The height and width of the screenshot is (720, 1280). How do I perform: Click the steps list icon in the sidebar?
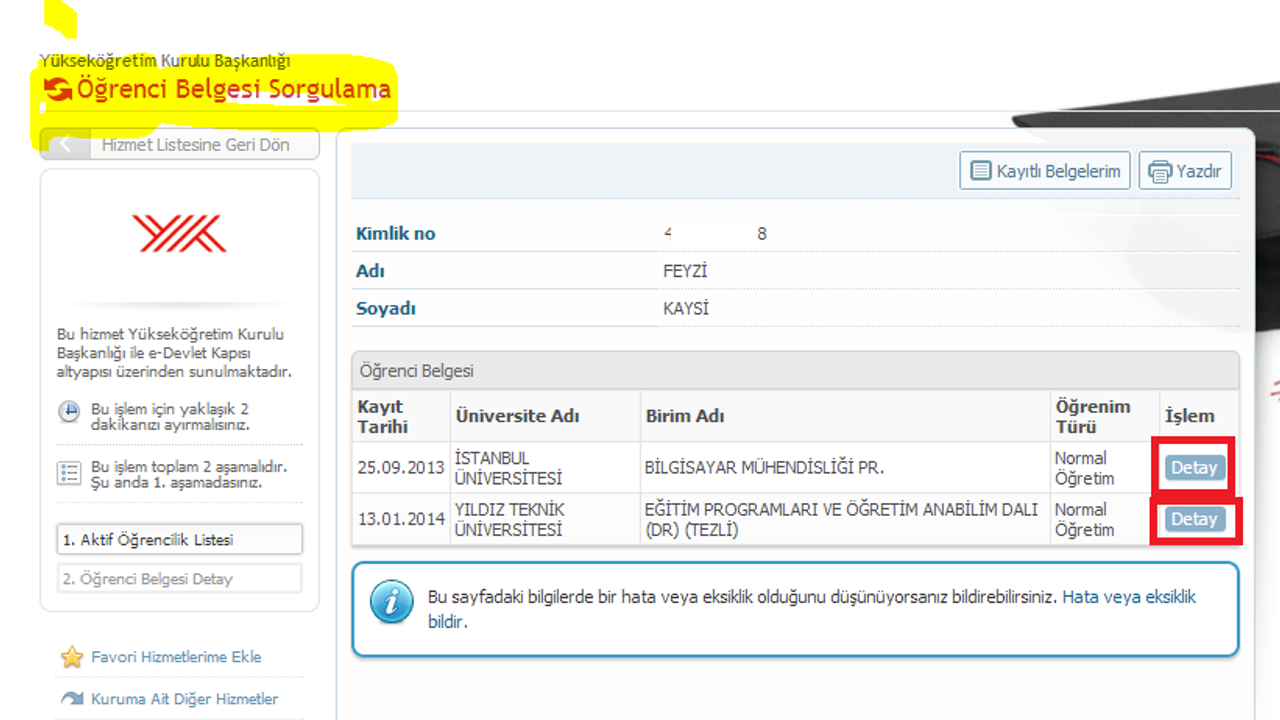tap(69, 472)
